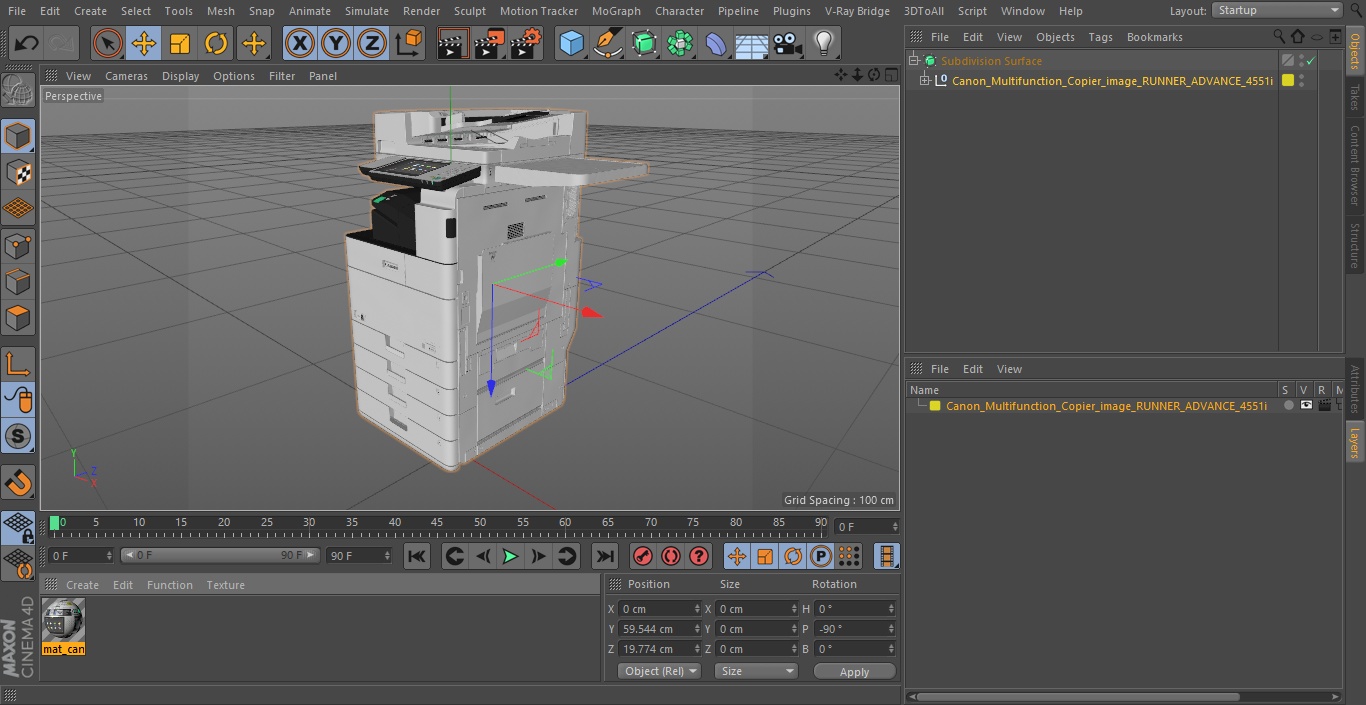The width and height of the screenshot is (1366, 705).
Task: Add a Camera object
Action: tap(788, 43)
